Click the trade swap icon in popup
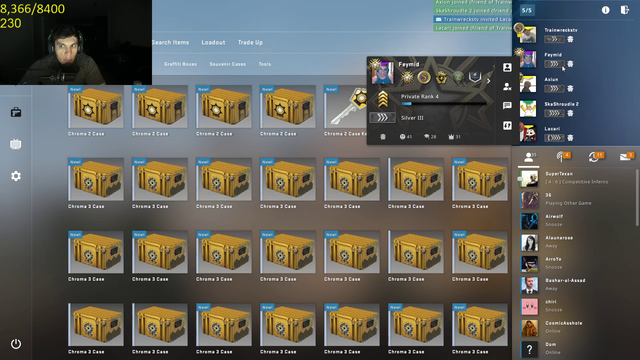The width and height of the screenshot is (640, 360). point(507,125)
